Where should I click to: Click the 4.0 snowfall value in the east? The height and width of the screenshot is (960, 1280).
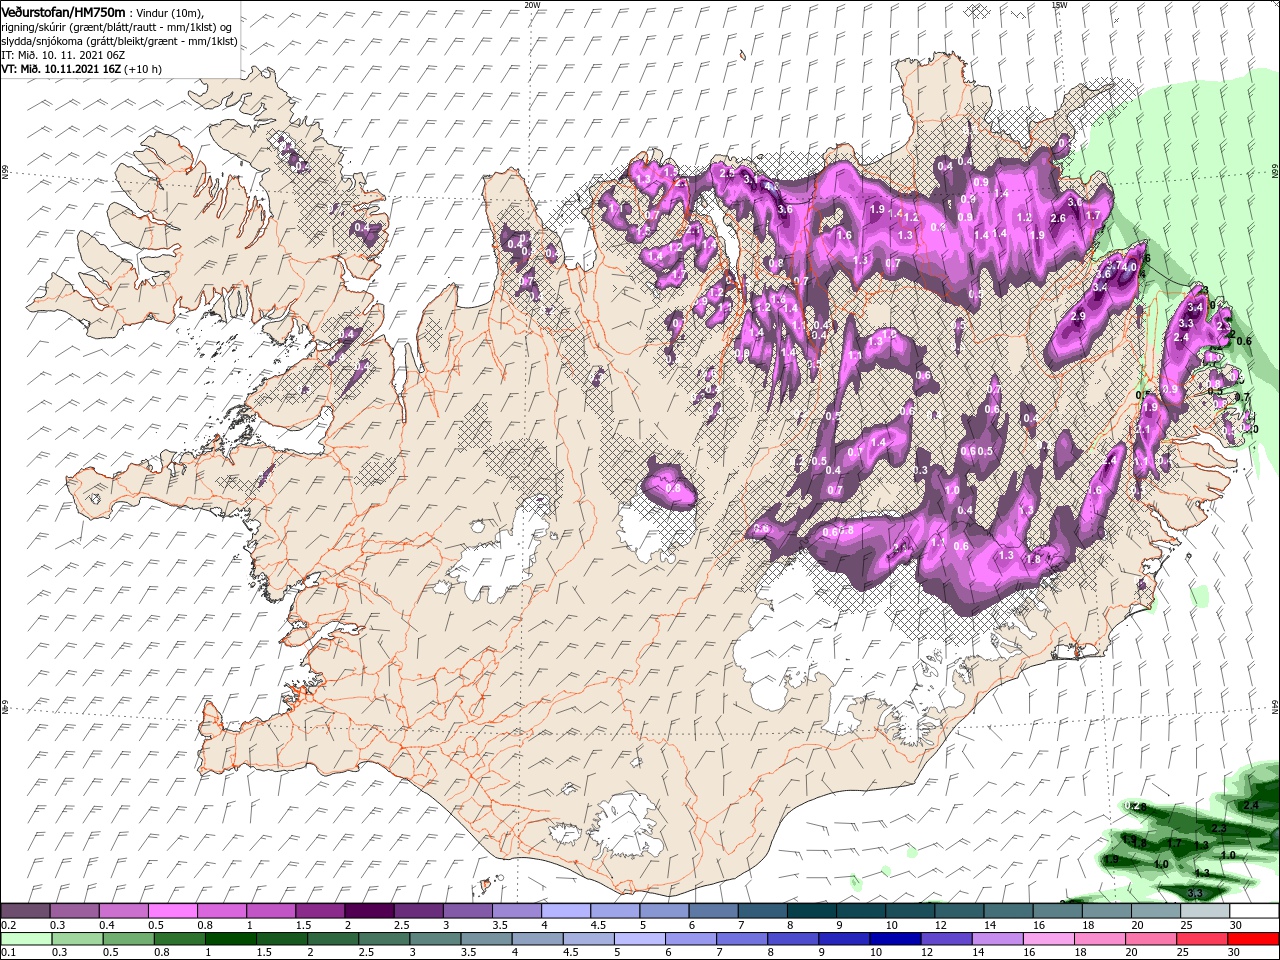[x=1130, y=267]
